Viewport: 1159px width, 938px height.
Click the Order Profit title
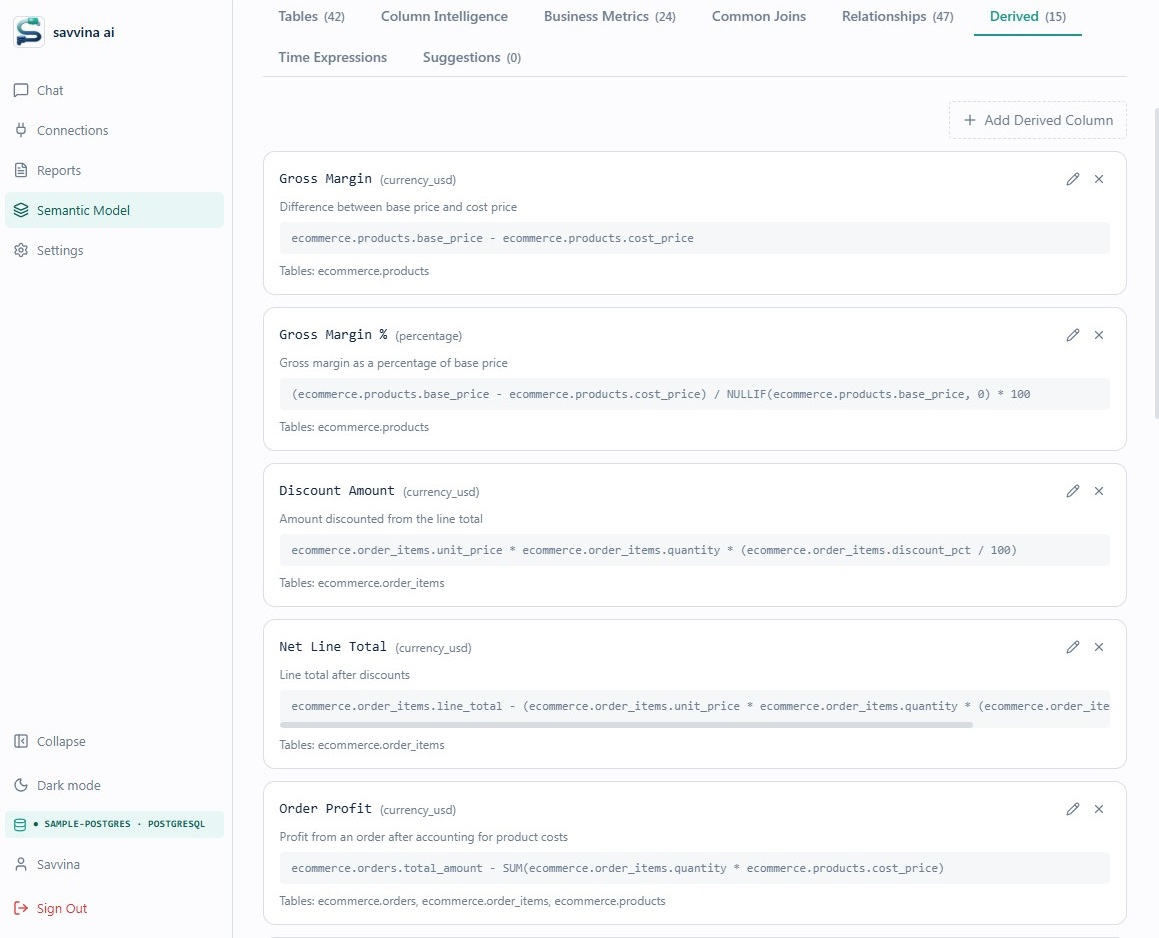[x=325, y=809]
